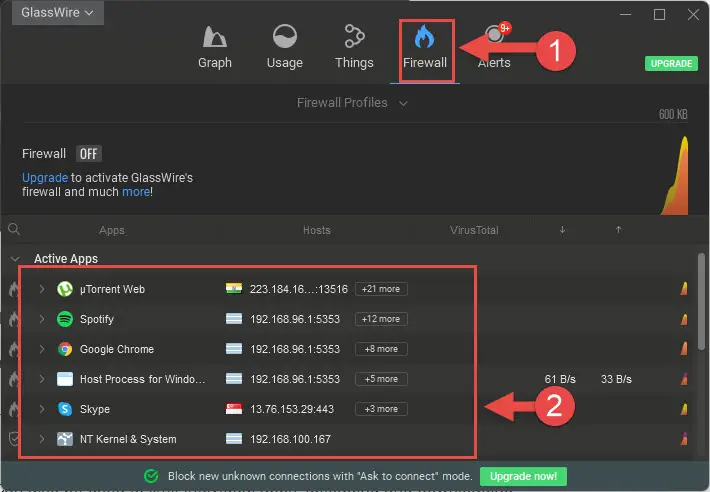The width and height of the screenshot is (710, 492).
Task: Click the mini graph for NT Kernel & System
Action: [684, 439]
